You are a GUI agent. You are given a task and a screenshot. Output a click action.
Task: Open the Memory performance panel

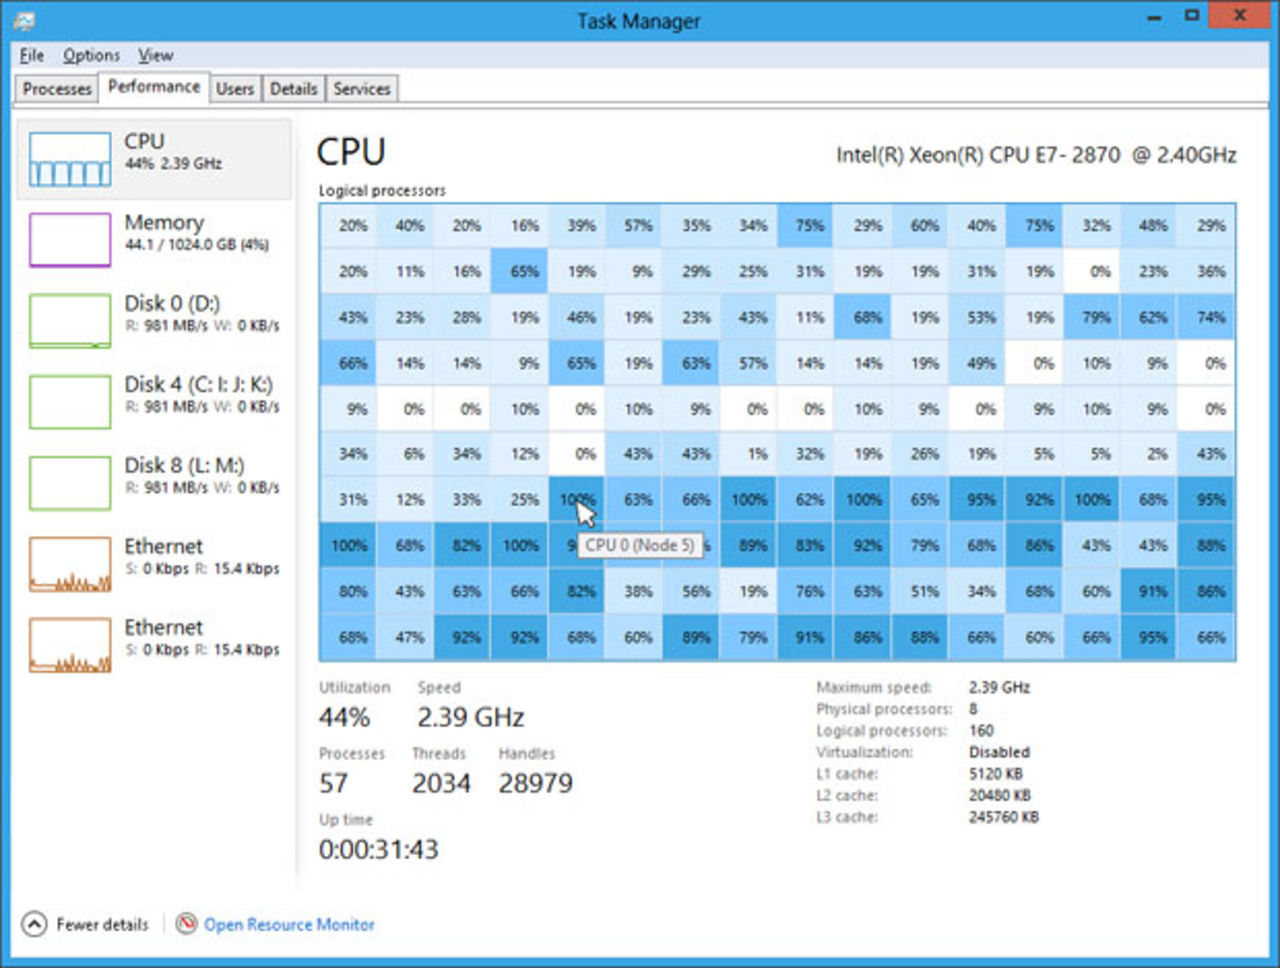[150, 238]
